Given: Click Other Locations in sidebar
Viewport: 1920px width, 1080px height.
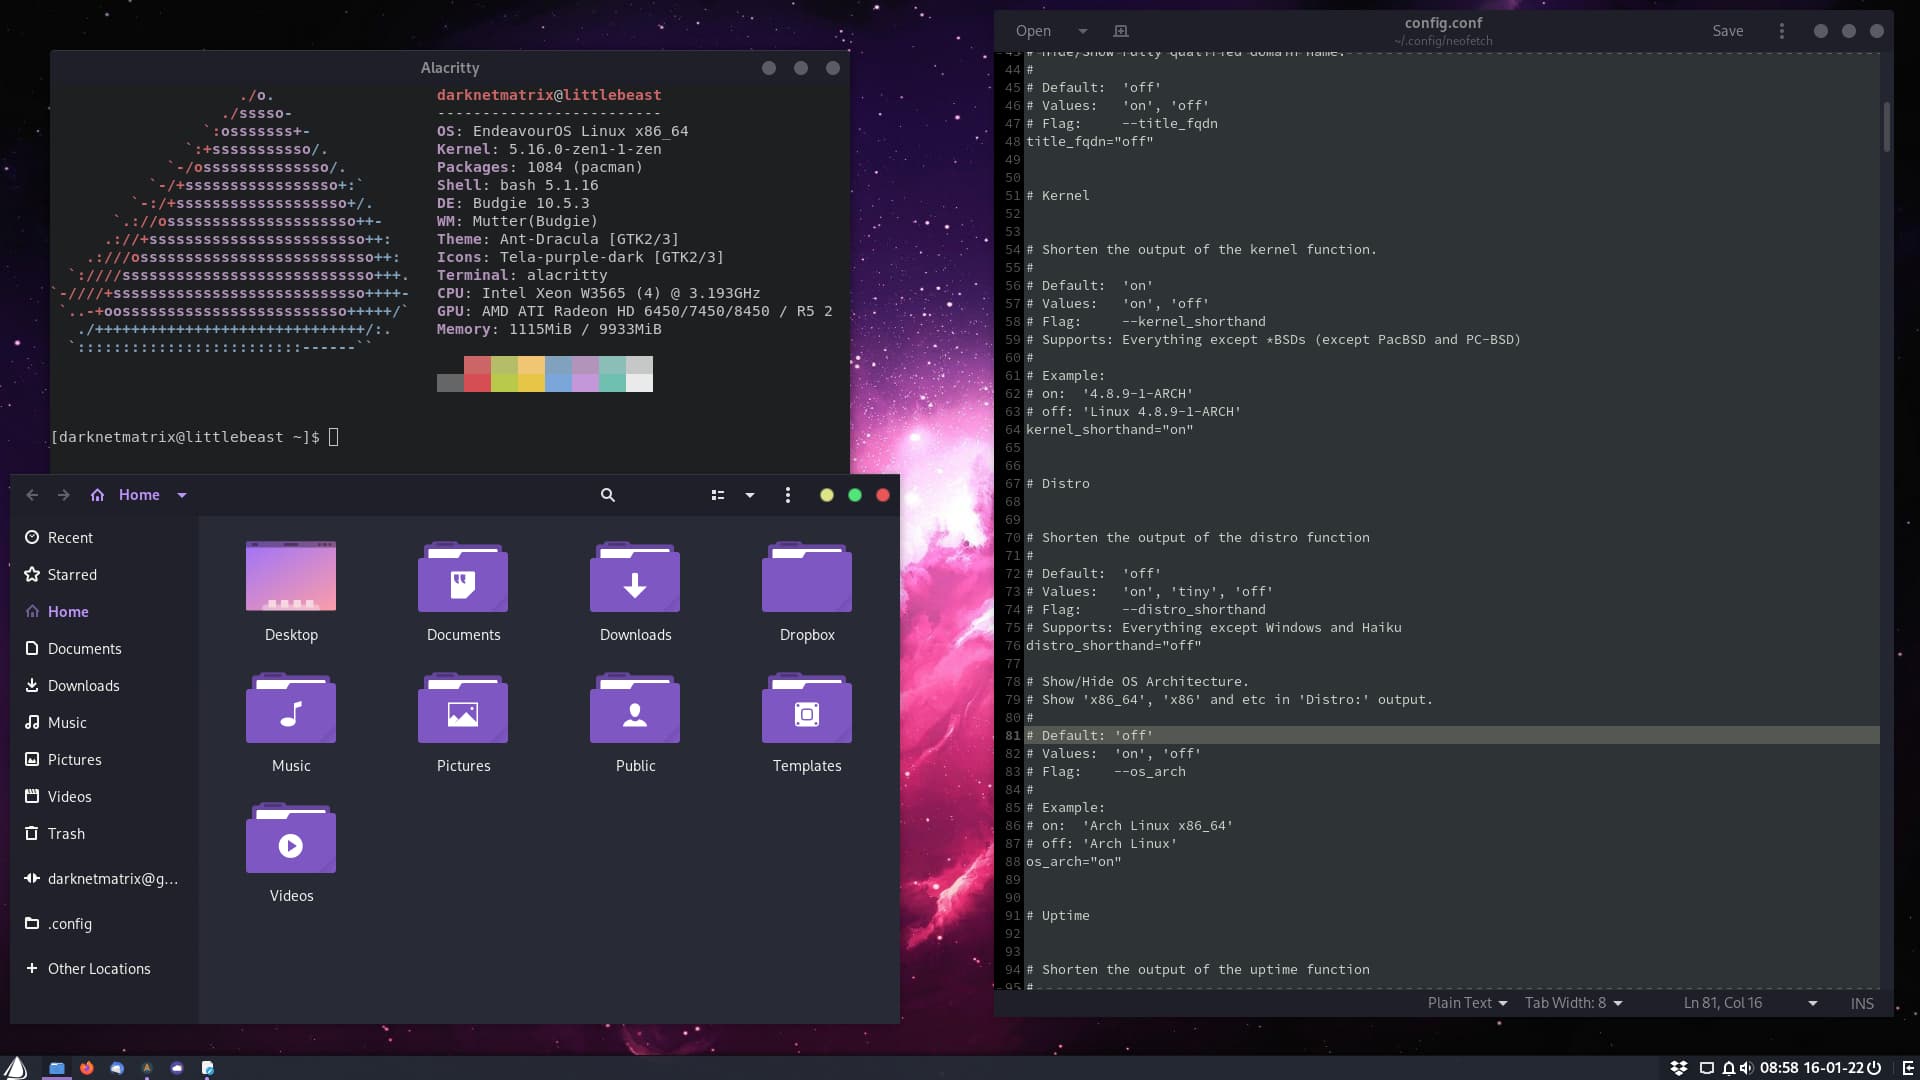Looking at the screenshot, I should coord(104,969).
